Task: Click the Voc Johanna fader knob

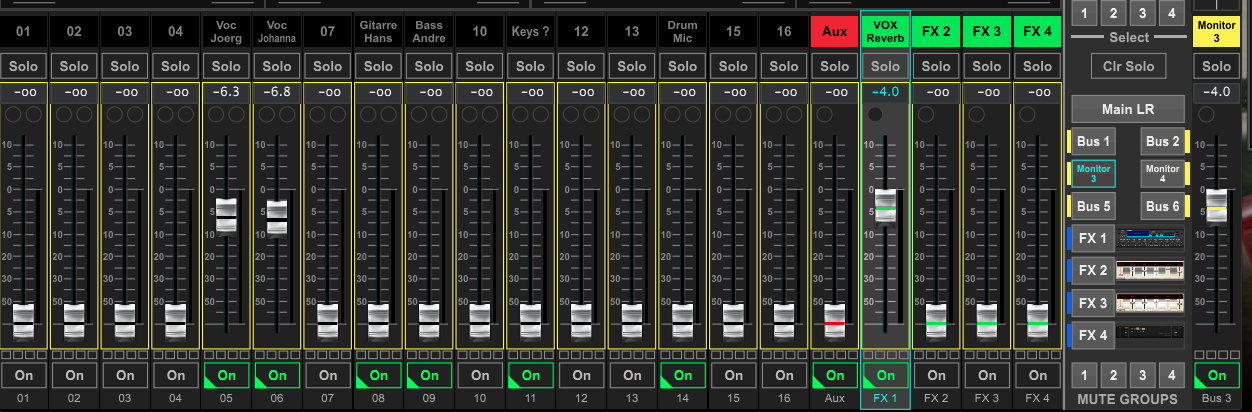Action: pos(277,217)
